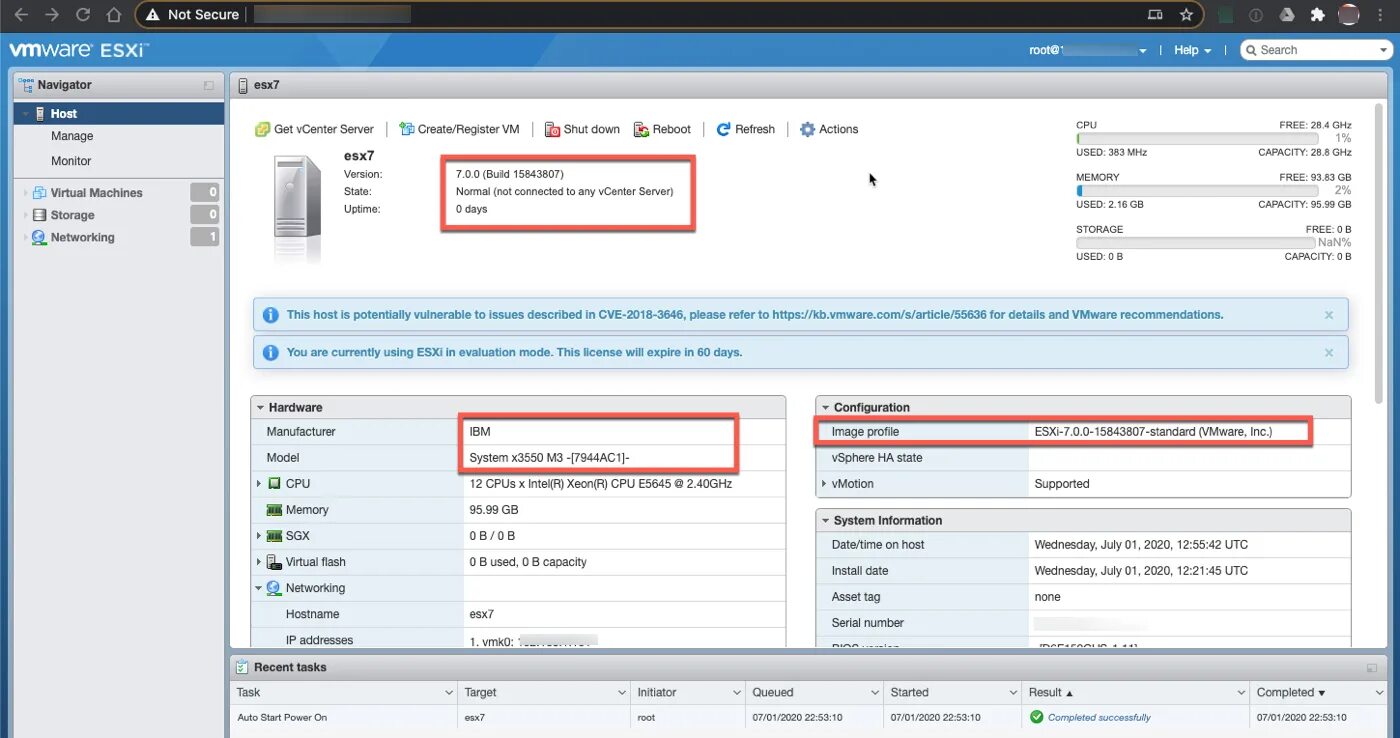The width and height of the screenshot is (1400, 738).
Task: Click the CPU usage bar
Action: 1197,139
